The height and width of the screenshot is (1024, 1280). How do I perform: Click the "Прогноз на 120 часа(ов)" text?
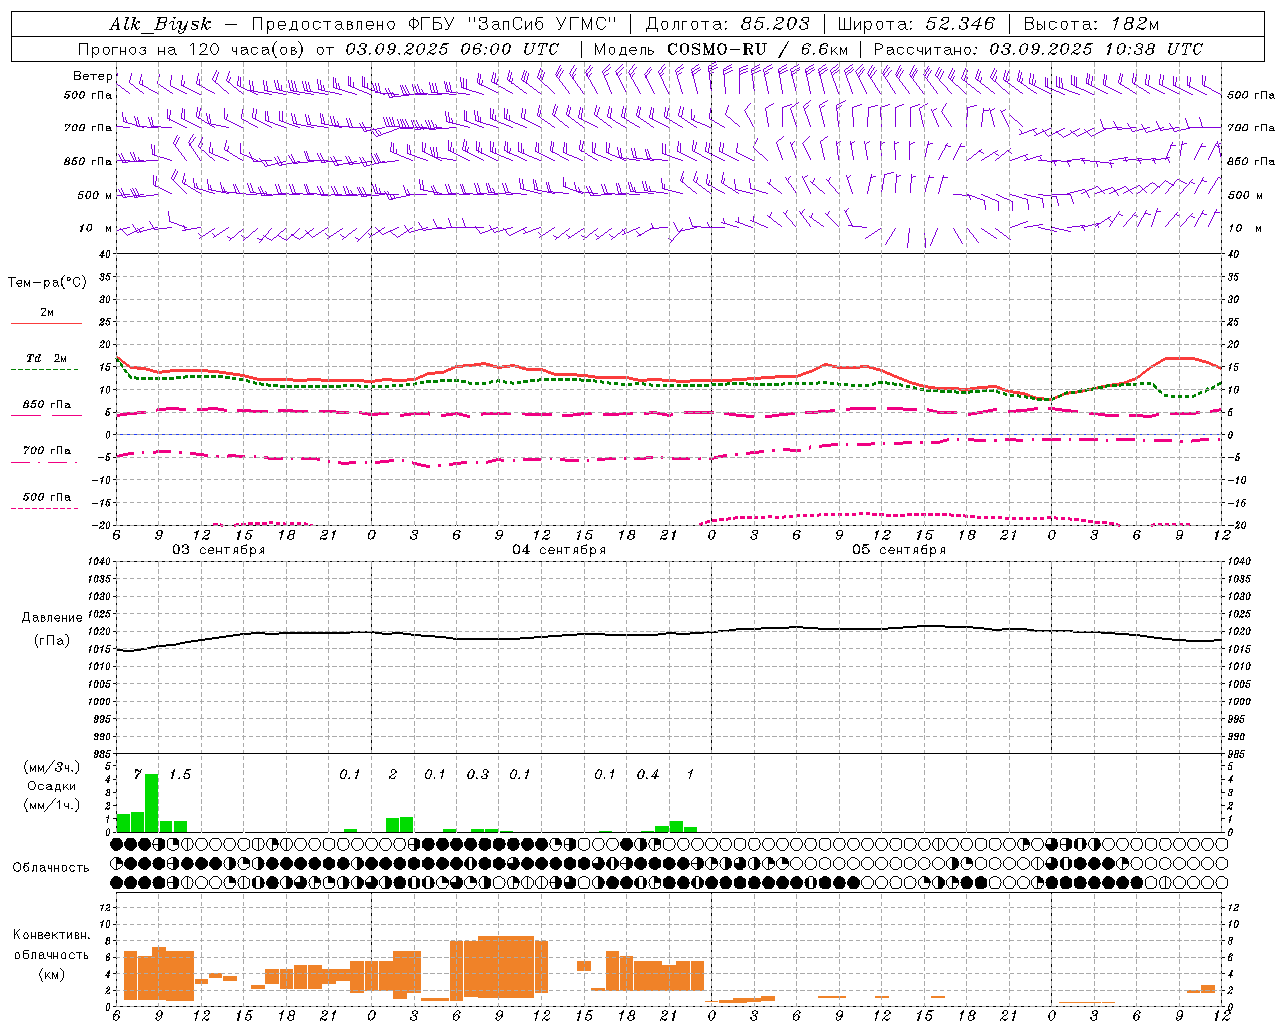tap(193, 49)
